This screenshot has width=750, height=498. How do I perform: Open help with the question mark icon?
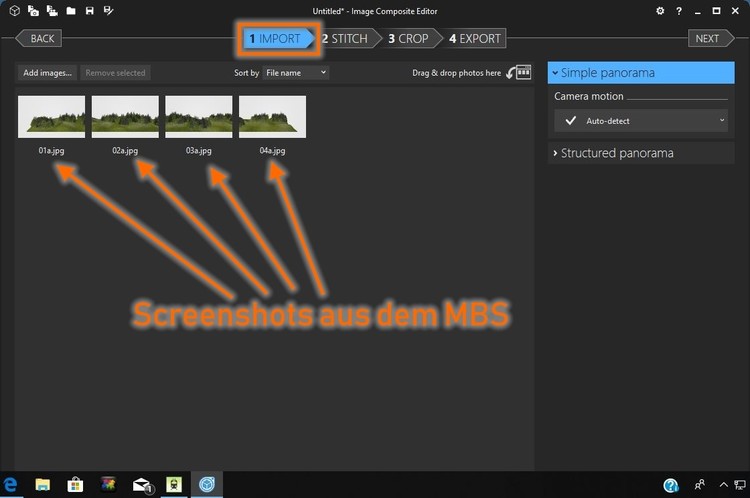click(679, 11)
